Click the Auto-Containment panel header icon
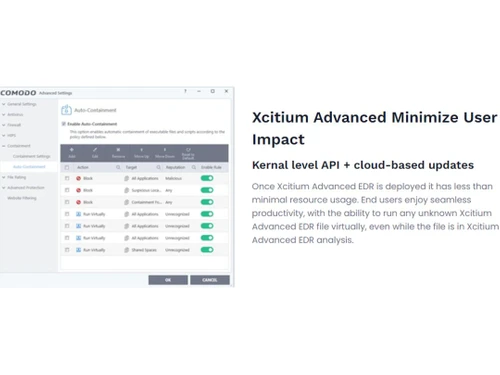 (66, 110)
